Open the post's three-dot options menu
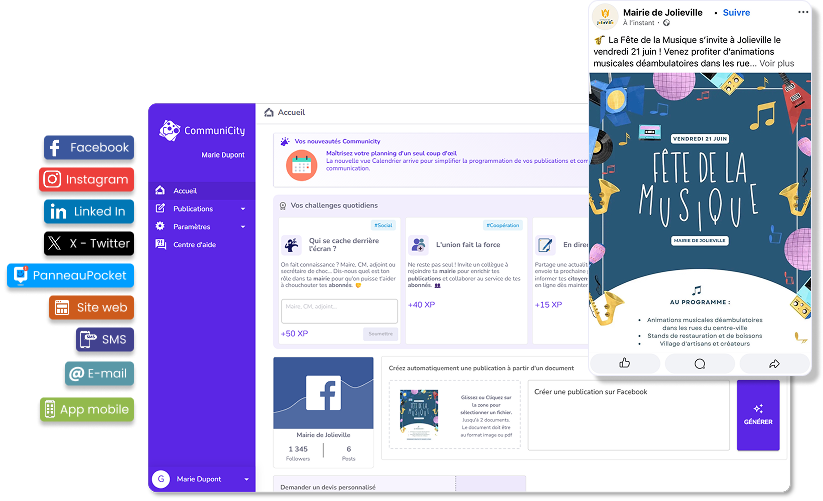Viewport: 823px width, 501px height. (x=800, y=13)
